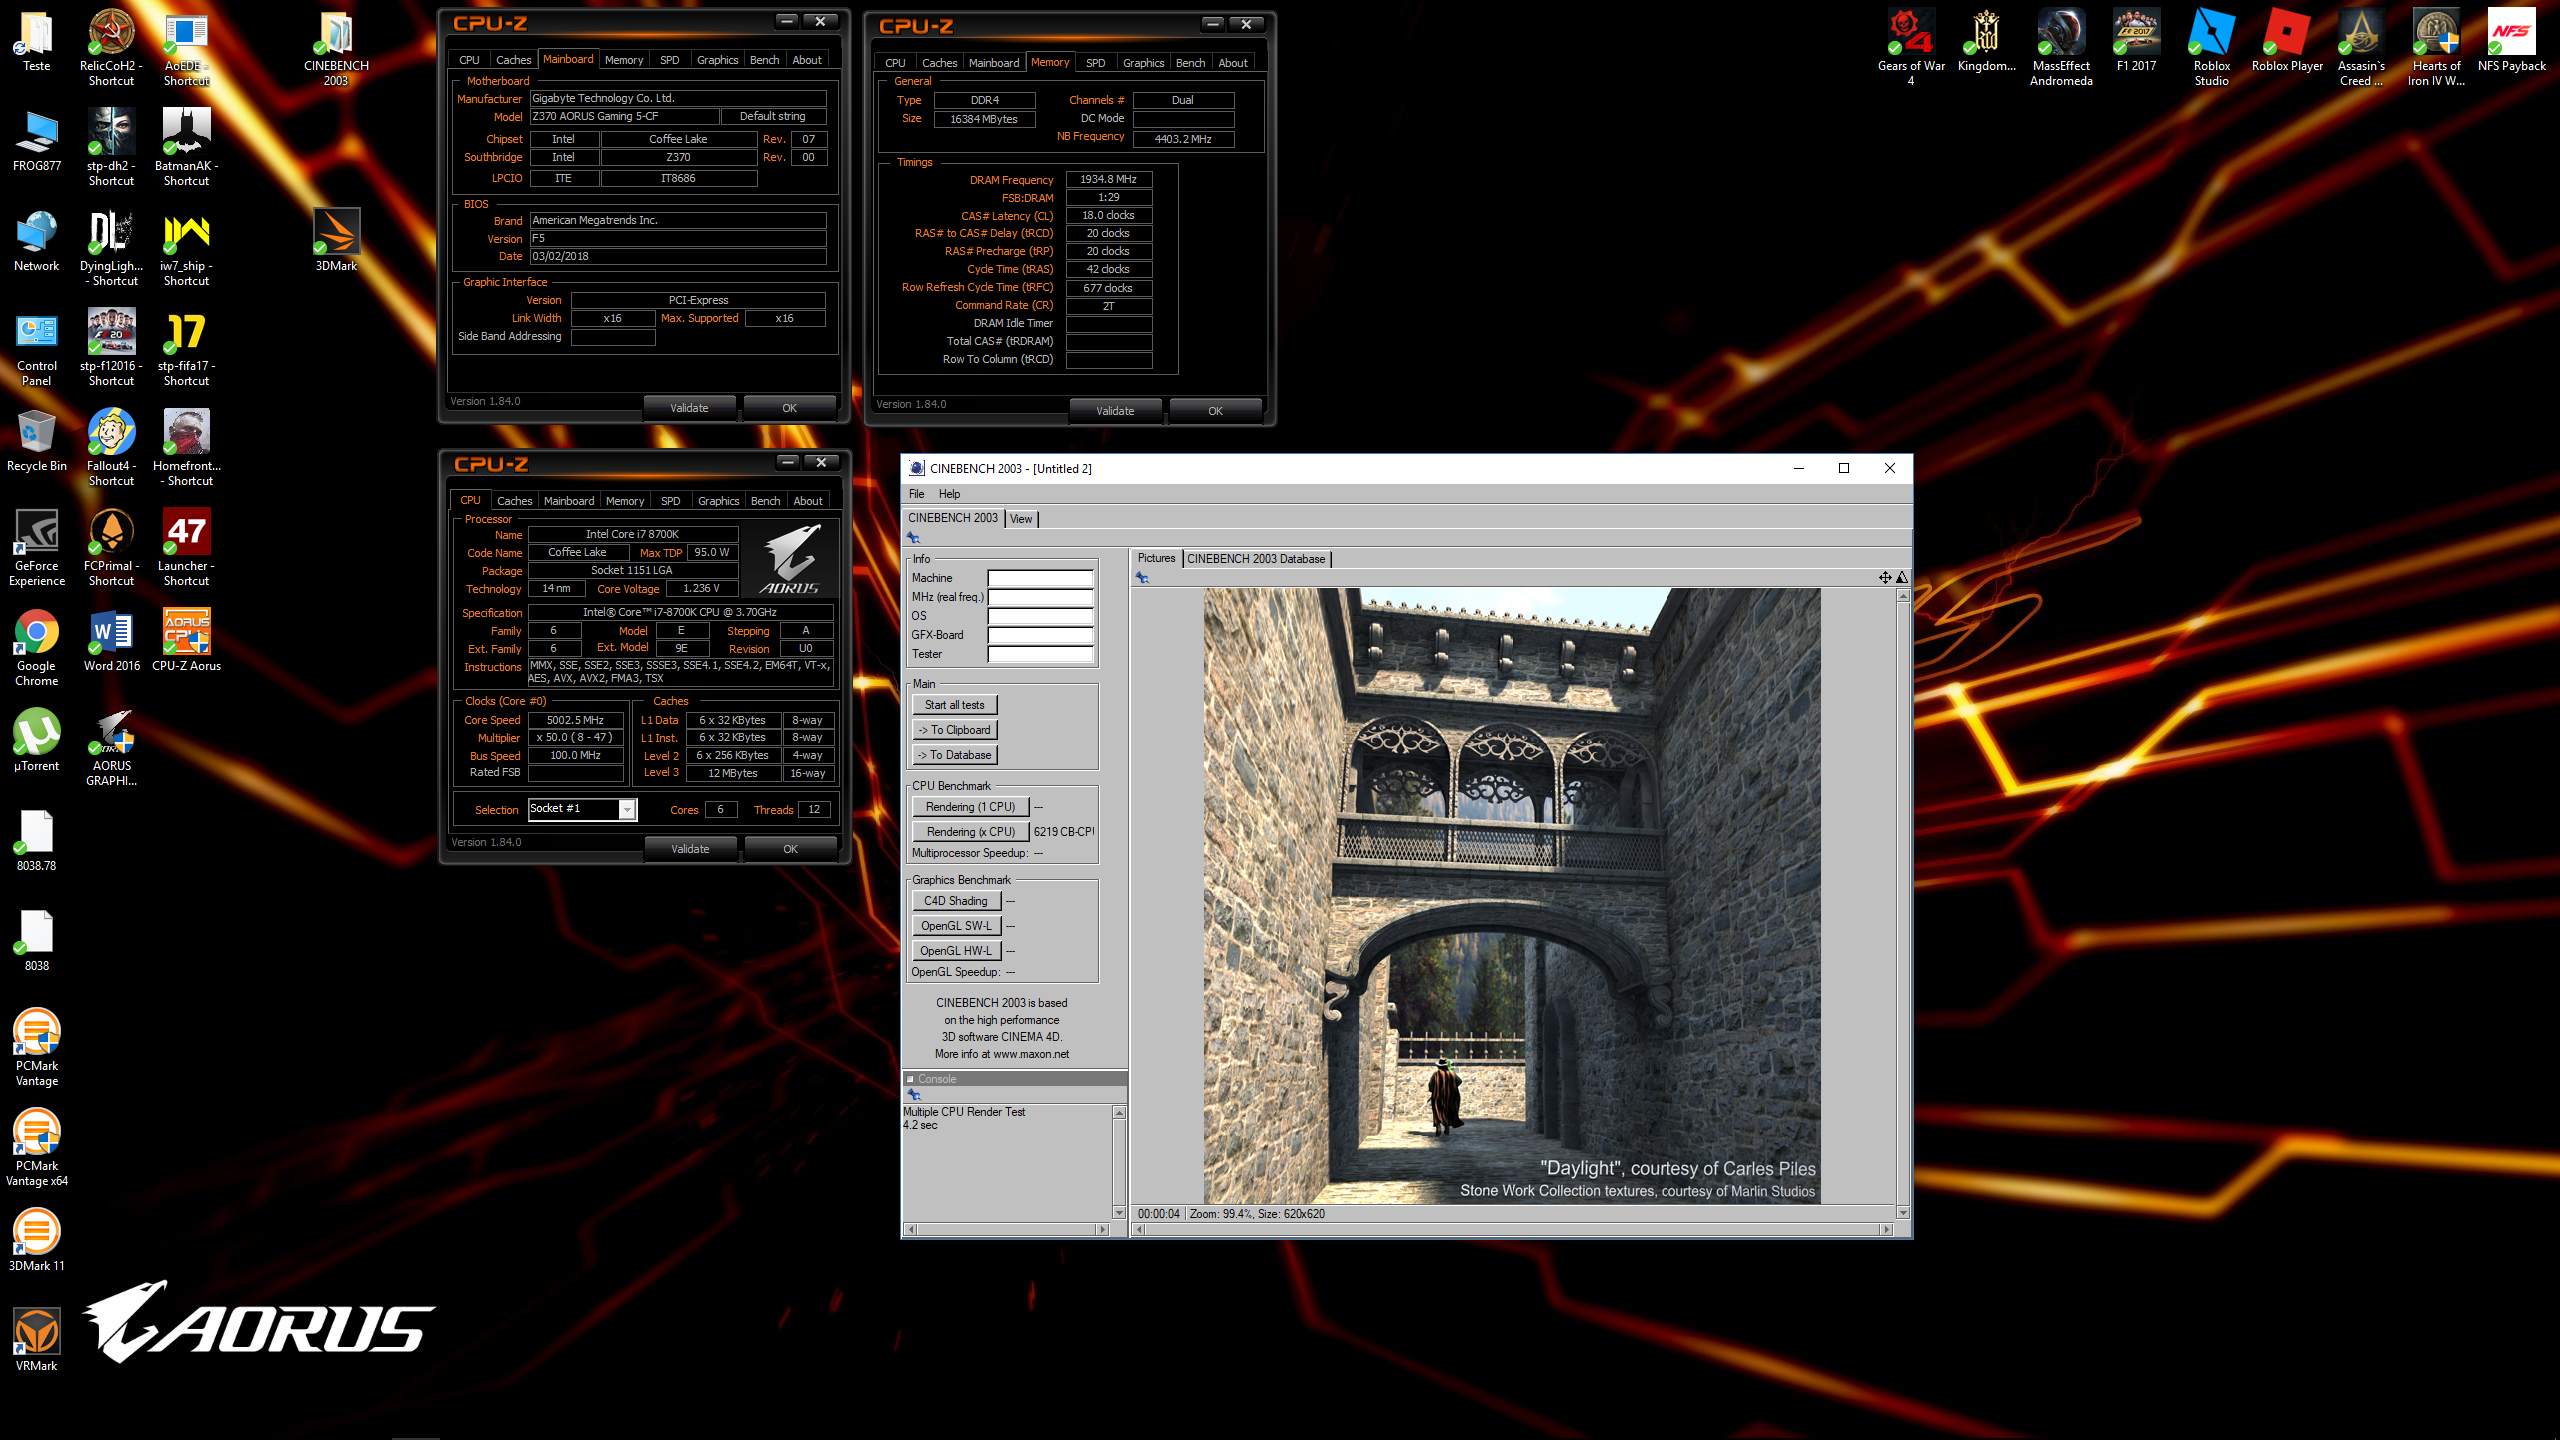
Task: Click the console vertical scrollbar down arrow
Action: point(1119,1213)
